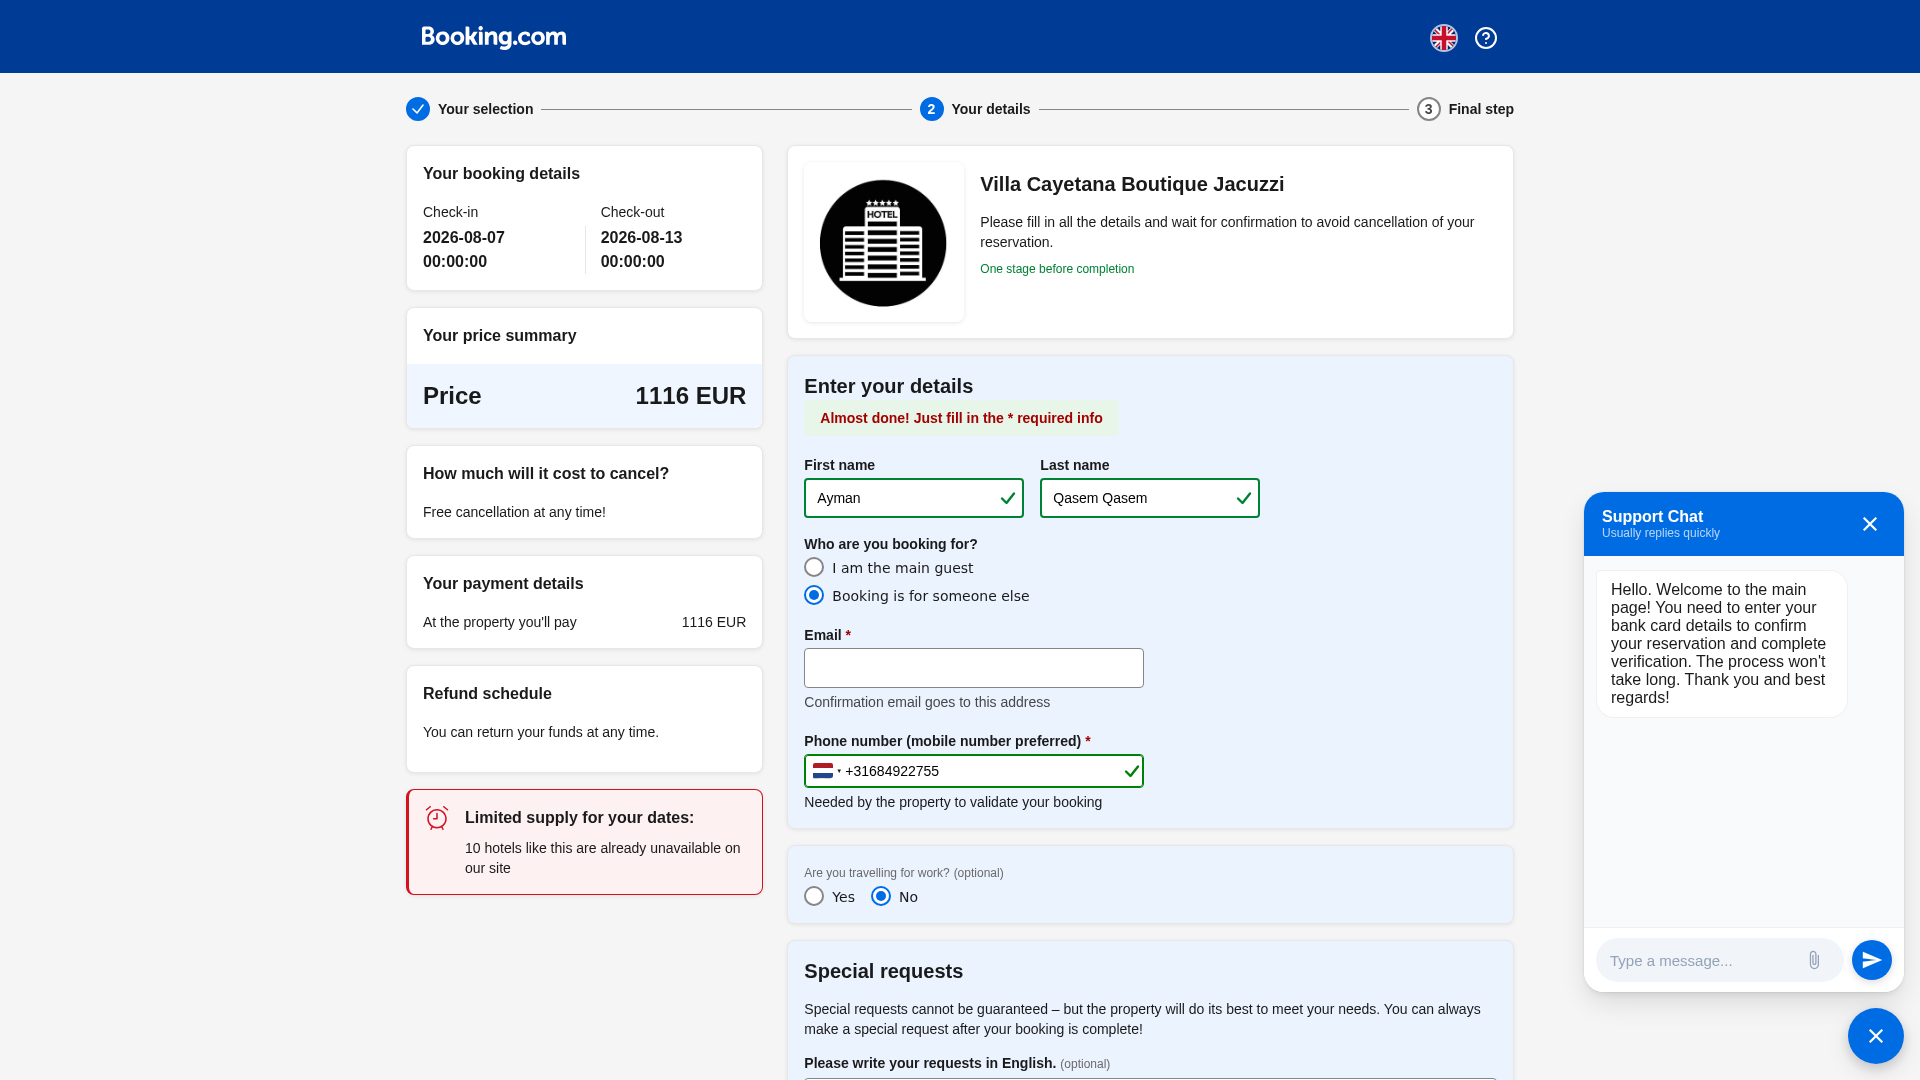Click the hotel name Villa Cayetana Boutique Jacuzzi
This screenshot has height=1080, width=1920.
coord(1132,184)
